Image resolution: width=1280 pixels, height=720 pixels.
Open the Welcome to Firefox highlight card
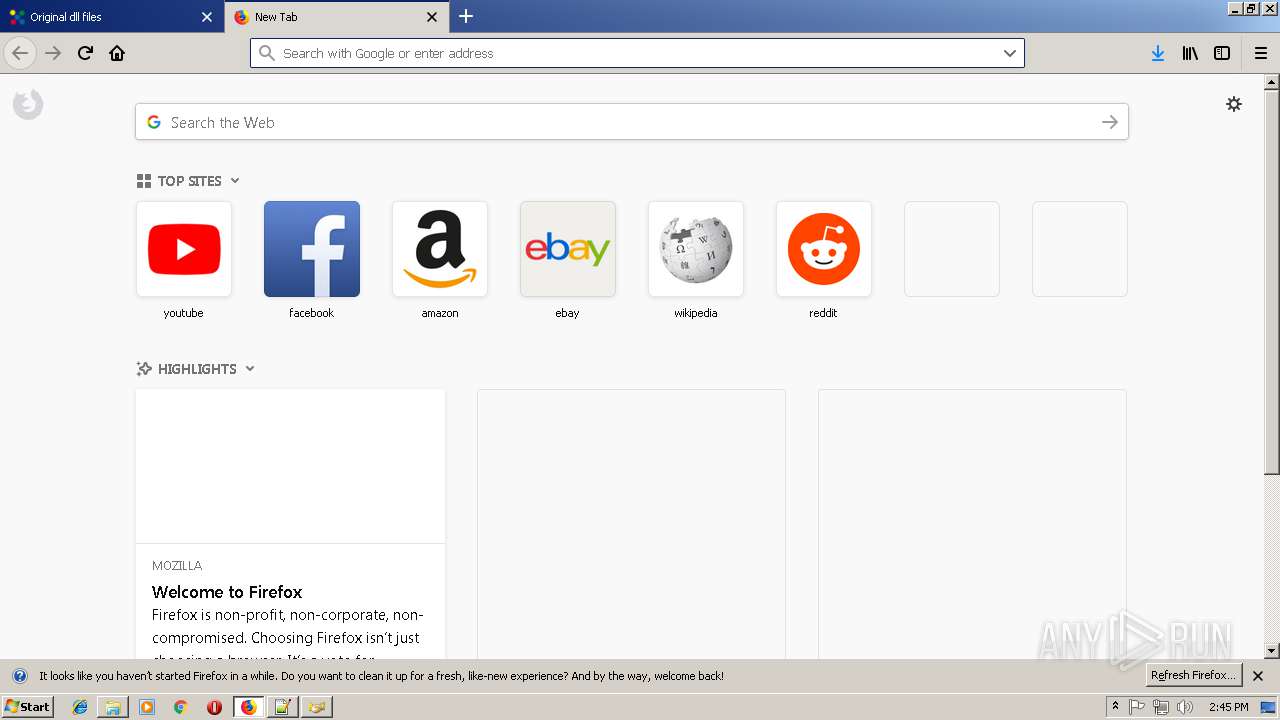coord(290,524)
